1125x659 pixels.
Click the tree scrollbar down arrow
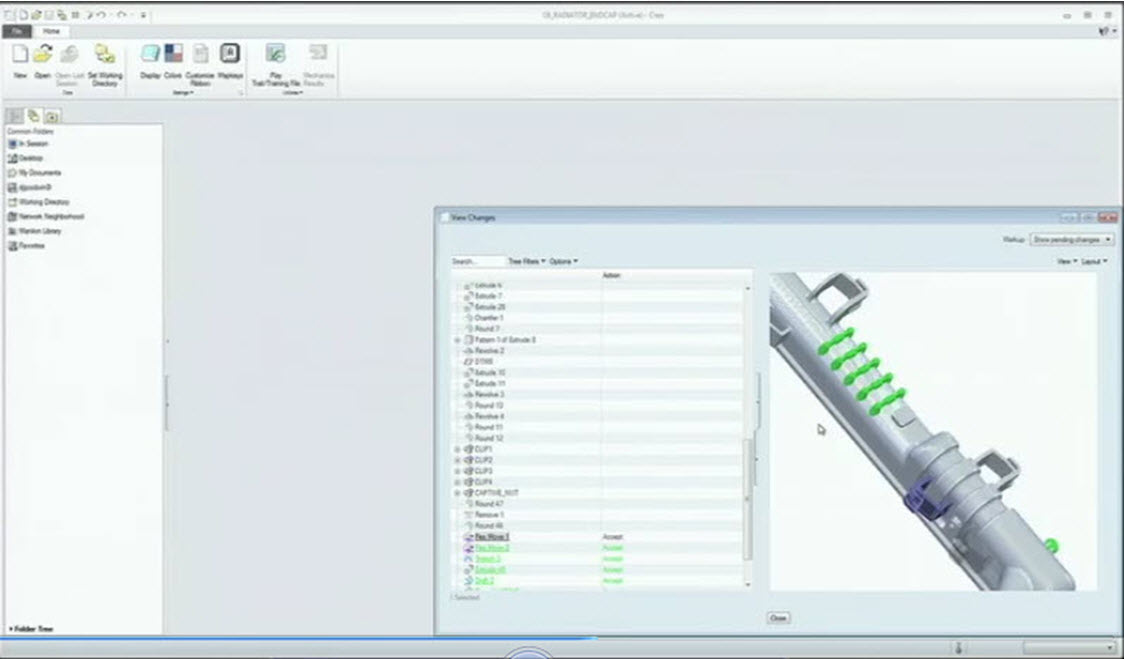pyautogui.click(x=748, y=584)
